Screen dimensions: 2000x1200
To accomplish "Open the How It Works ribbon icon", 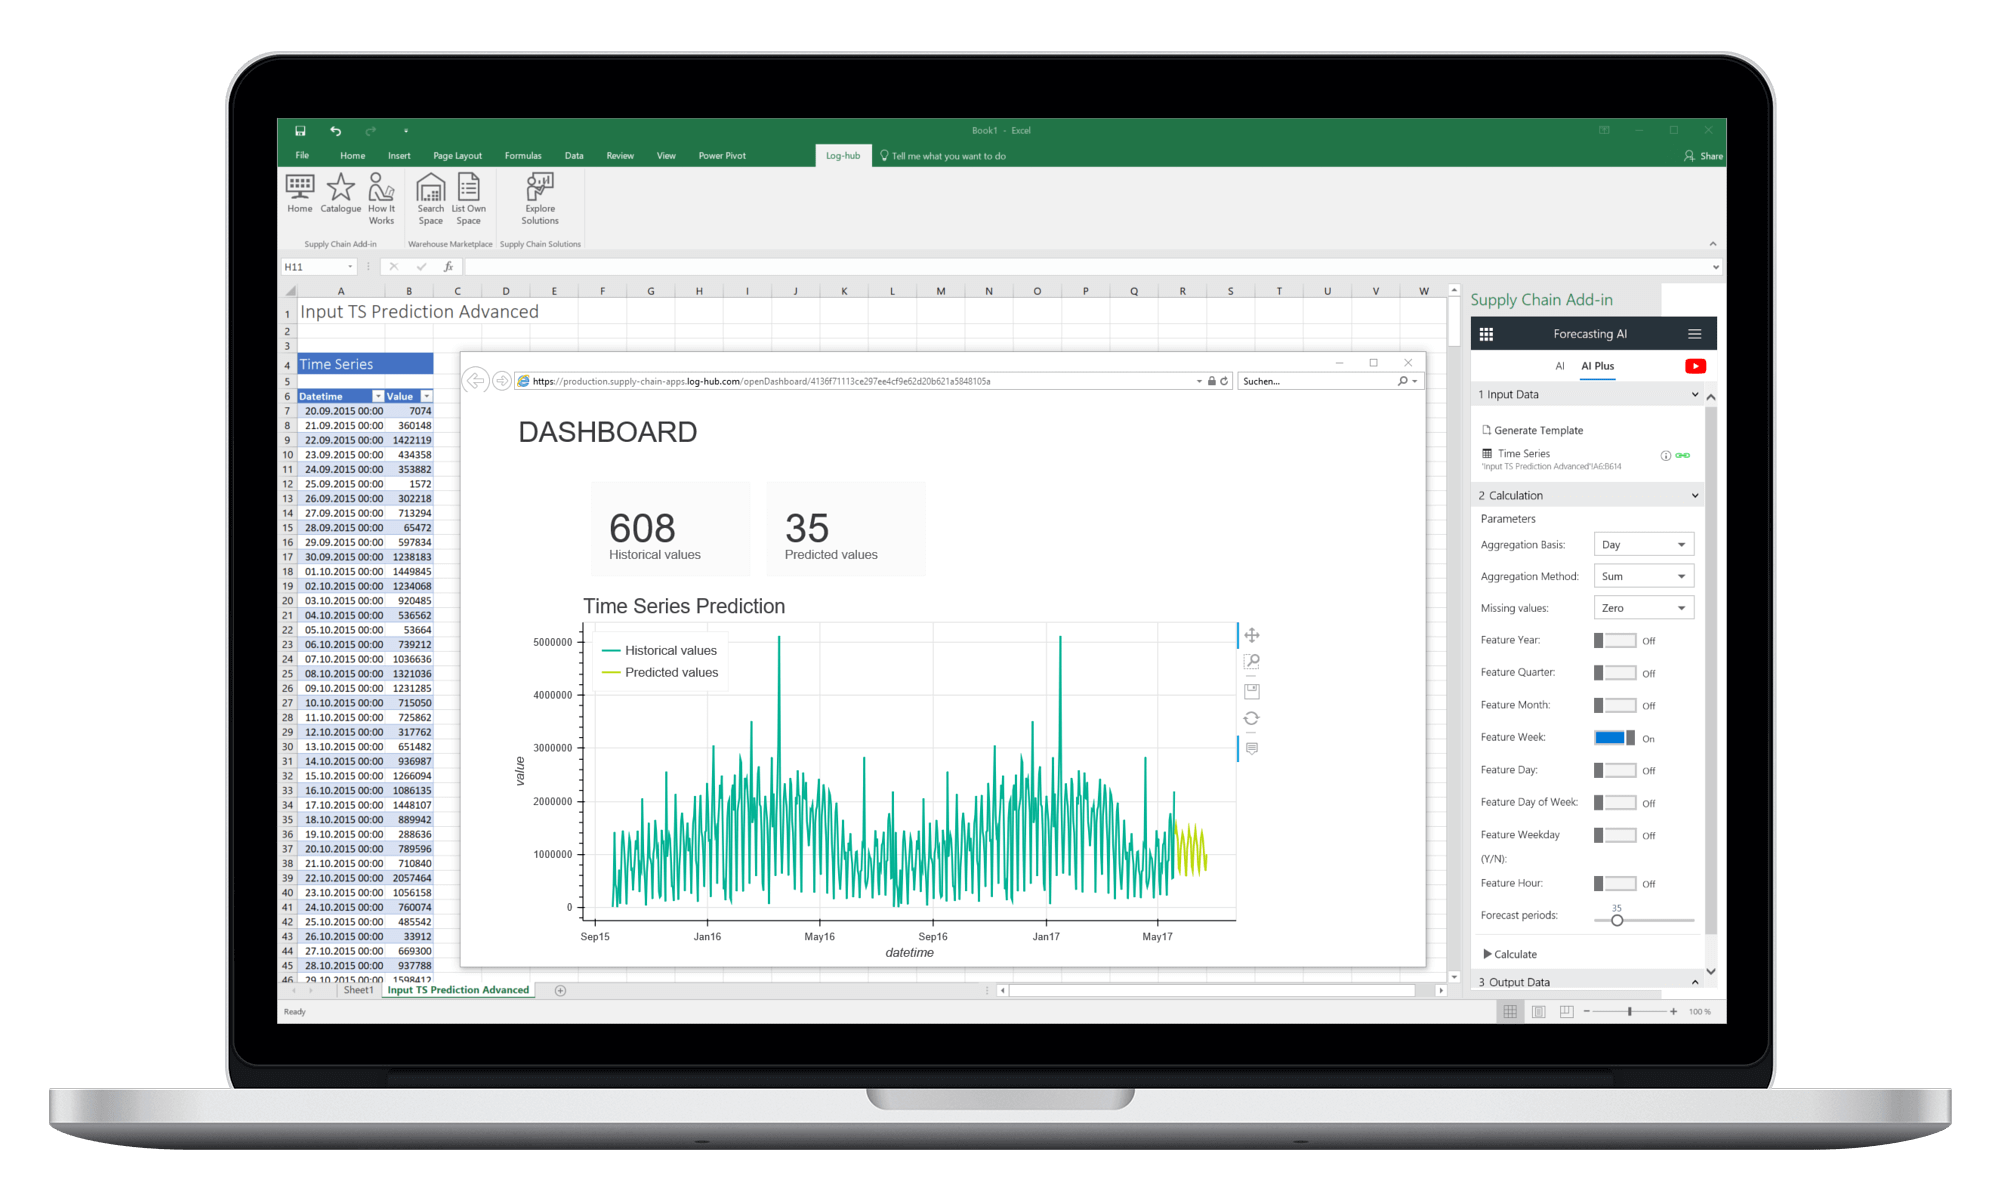I will (381, 195).
